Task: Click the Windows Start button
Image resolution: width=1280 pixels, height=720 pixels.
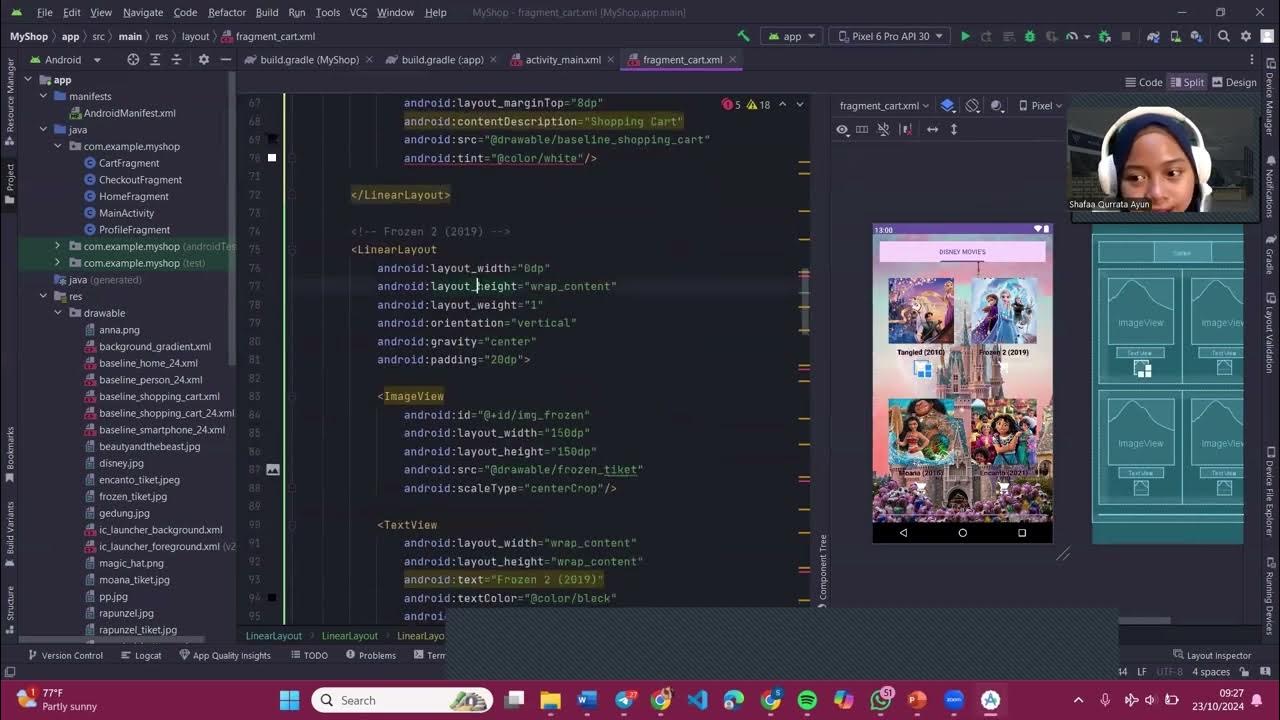Action: click(290, 700)
